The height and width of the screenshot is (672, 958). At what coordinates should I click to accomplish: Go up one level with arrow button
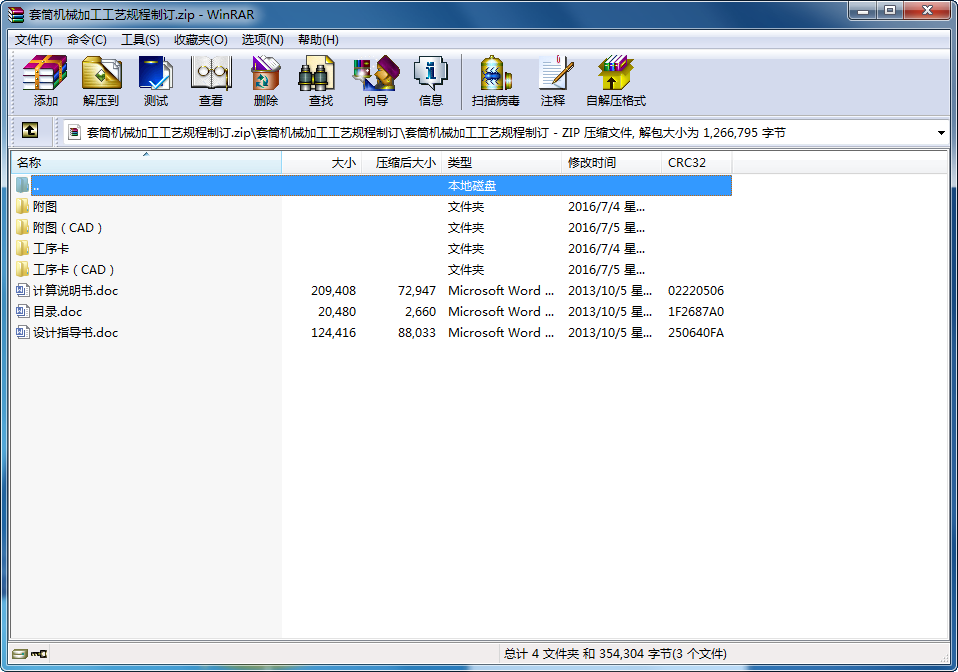[x=30, y=131]
